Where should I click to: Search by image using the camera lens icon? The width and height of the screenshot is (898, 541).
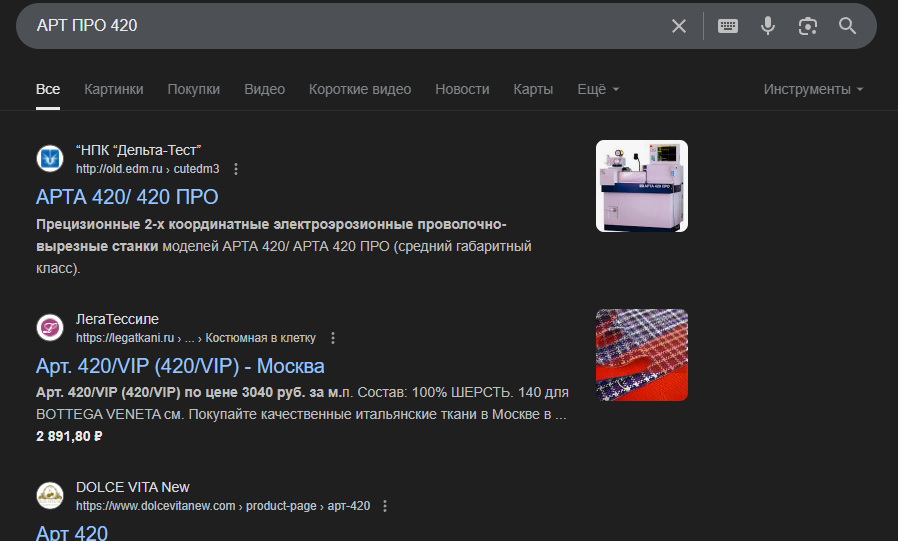[x=808, y=26]
